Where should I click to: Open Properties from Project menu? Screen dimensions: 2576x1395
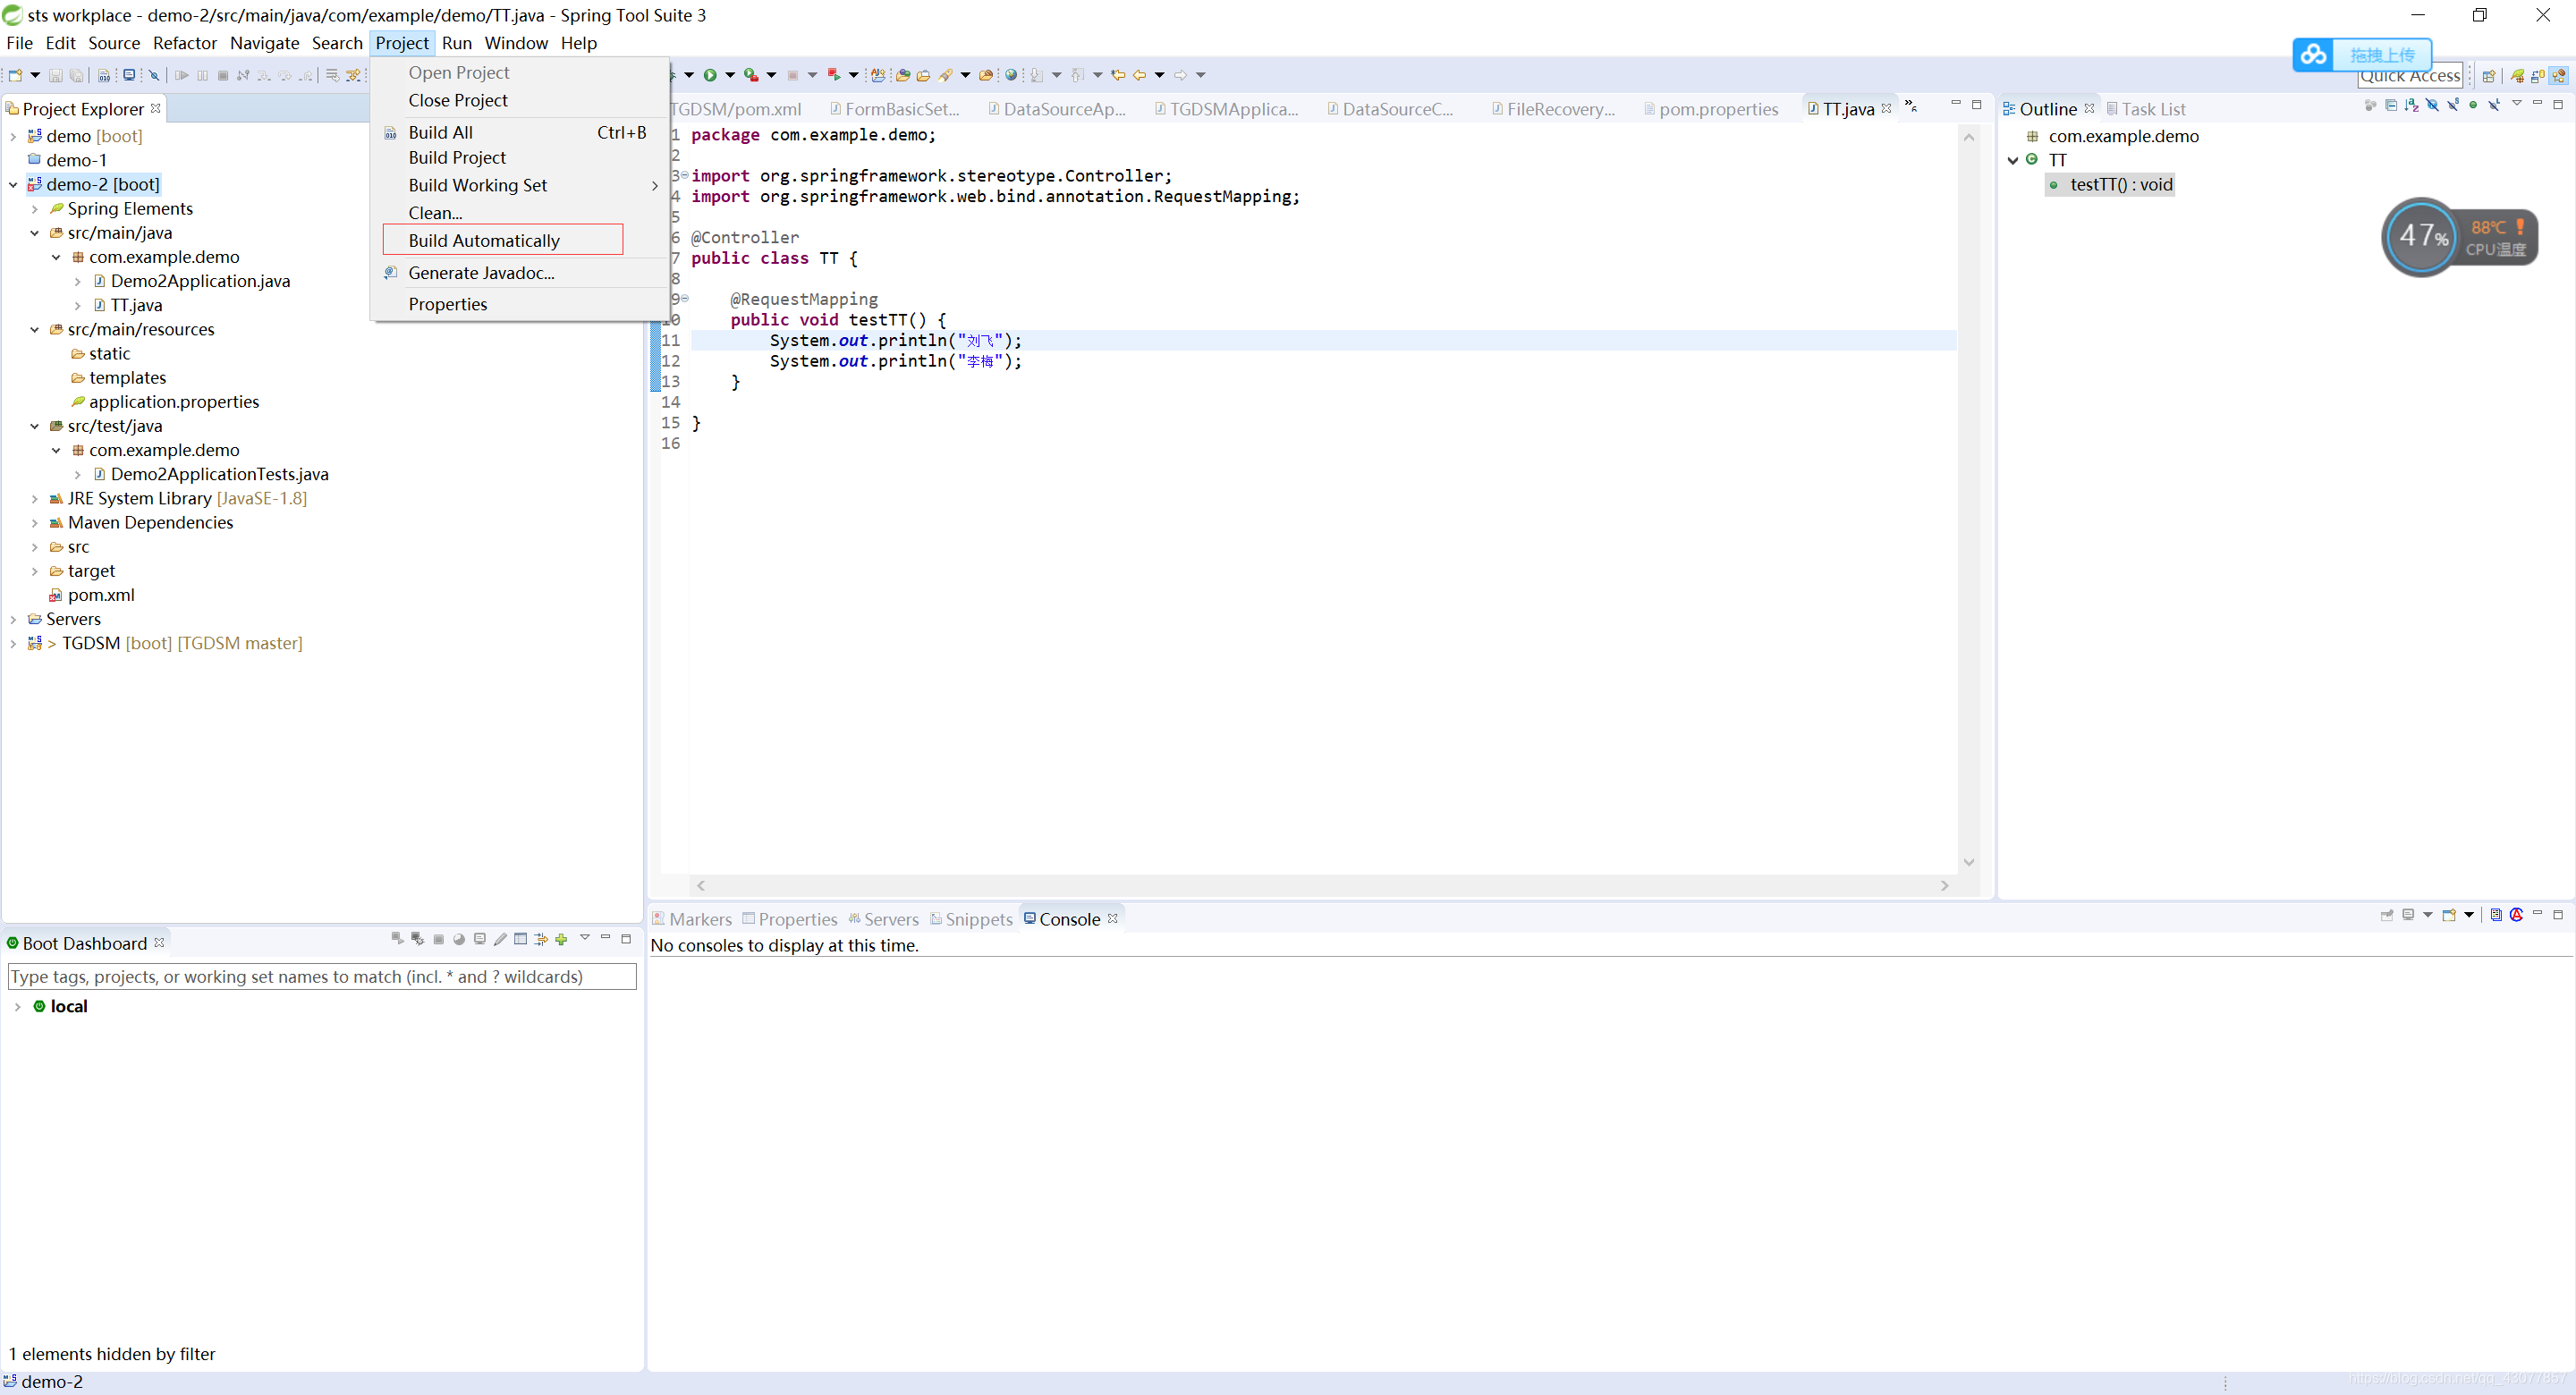click(x=447, y=304)
